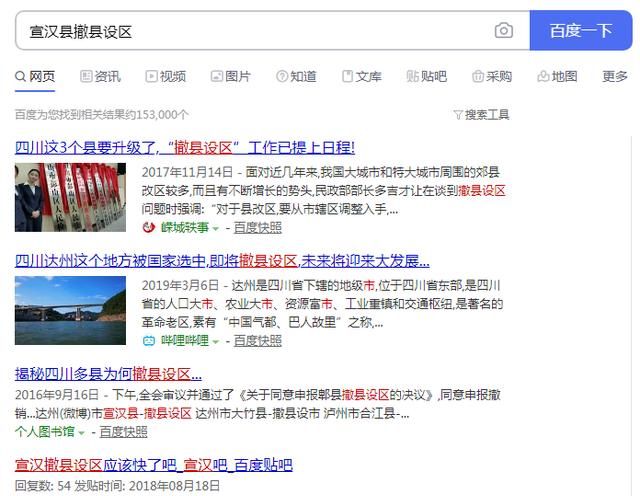Open 搜索工具 filter options

[482, 115]
